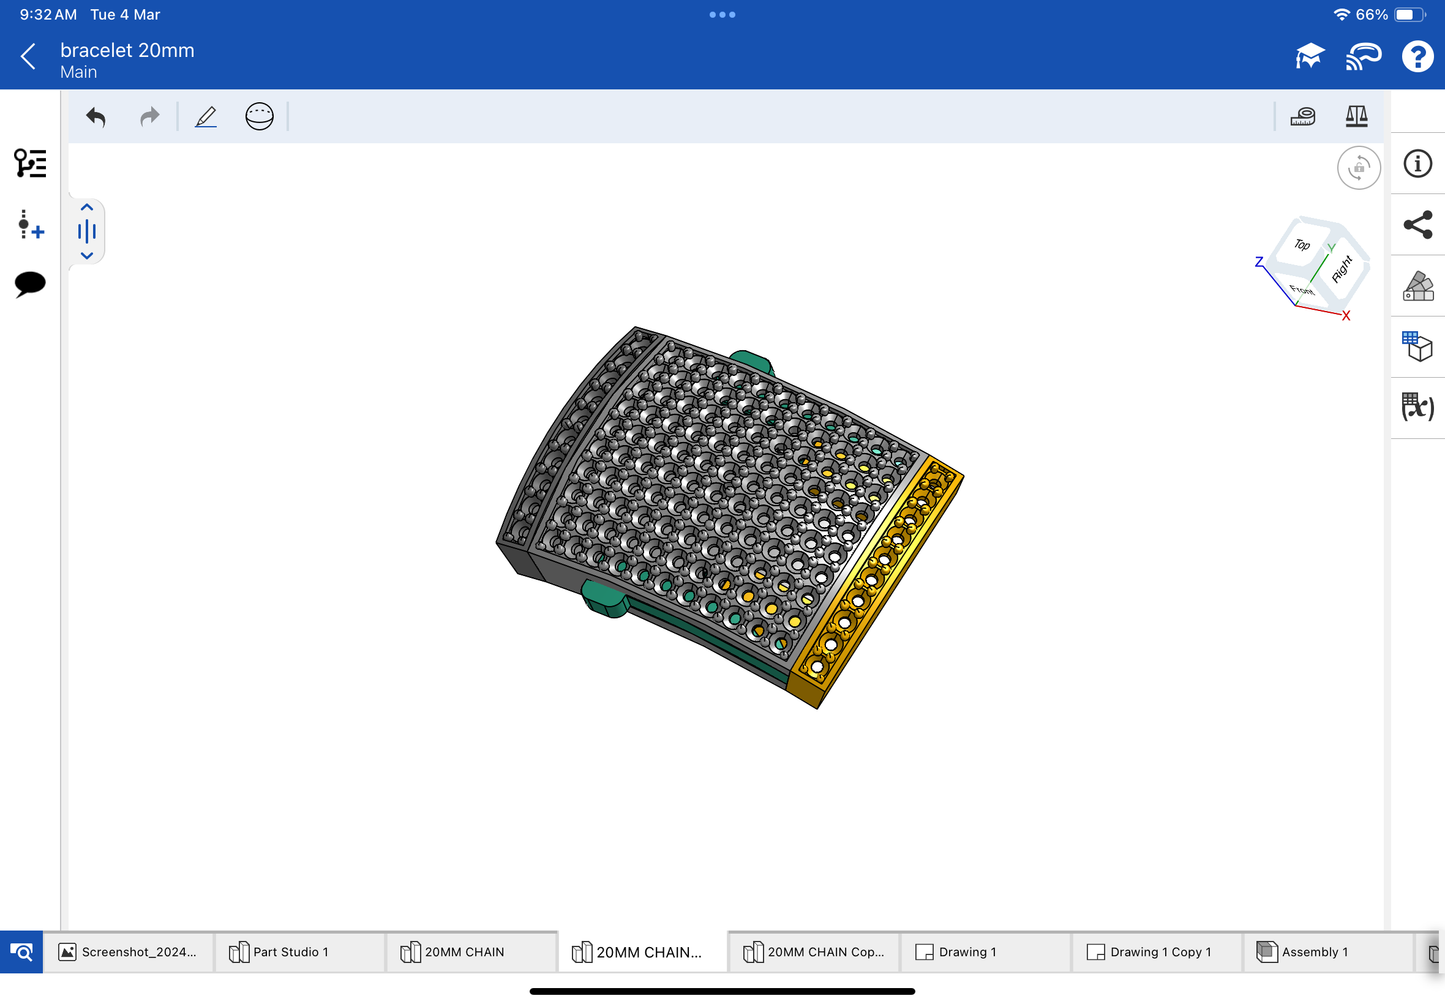This screenshot has height=1004, width=1445.
Task: Switch to the Part Studio 1 tab
Action: (x=290, y=952)
